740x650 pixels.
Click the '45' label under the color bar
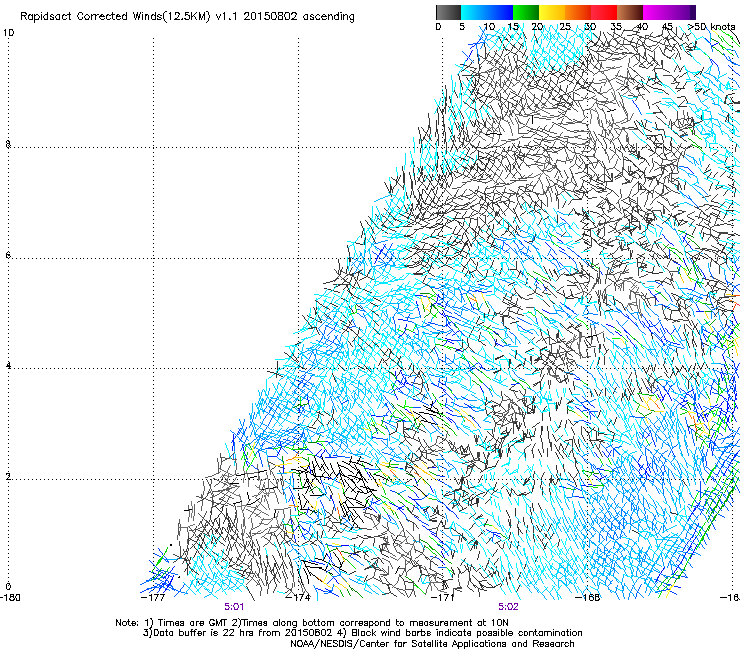(x=667, y=27)
